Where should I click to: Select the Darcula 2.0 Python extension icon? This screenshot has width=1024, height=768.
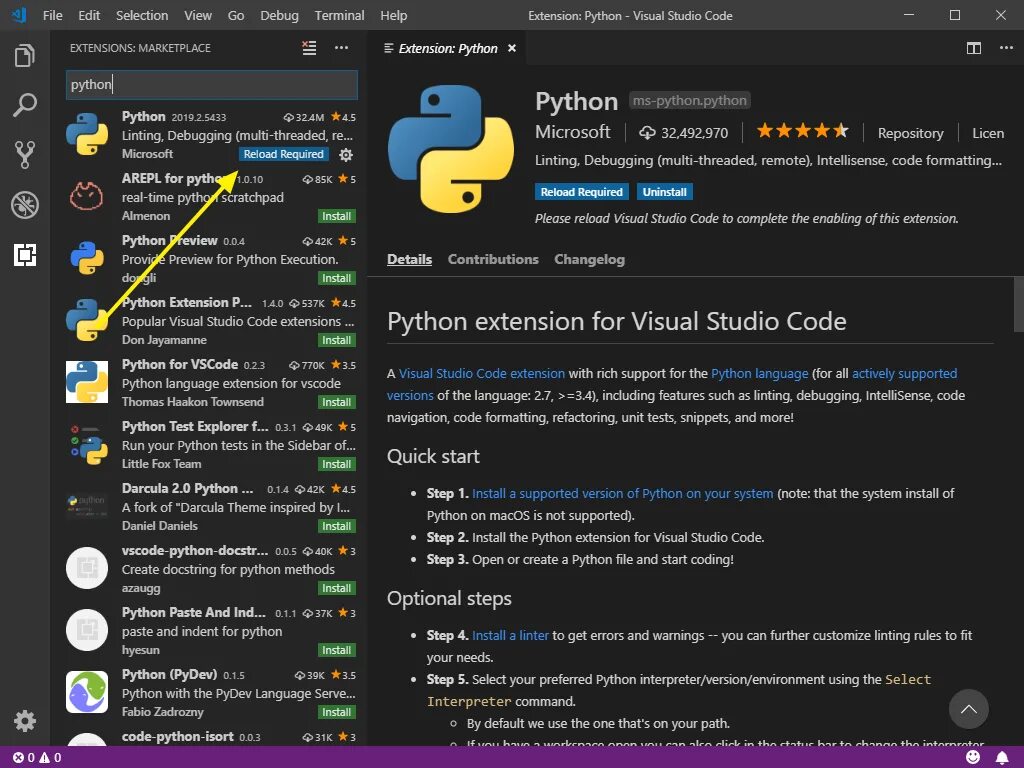[87, 505]
